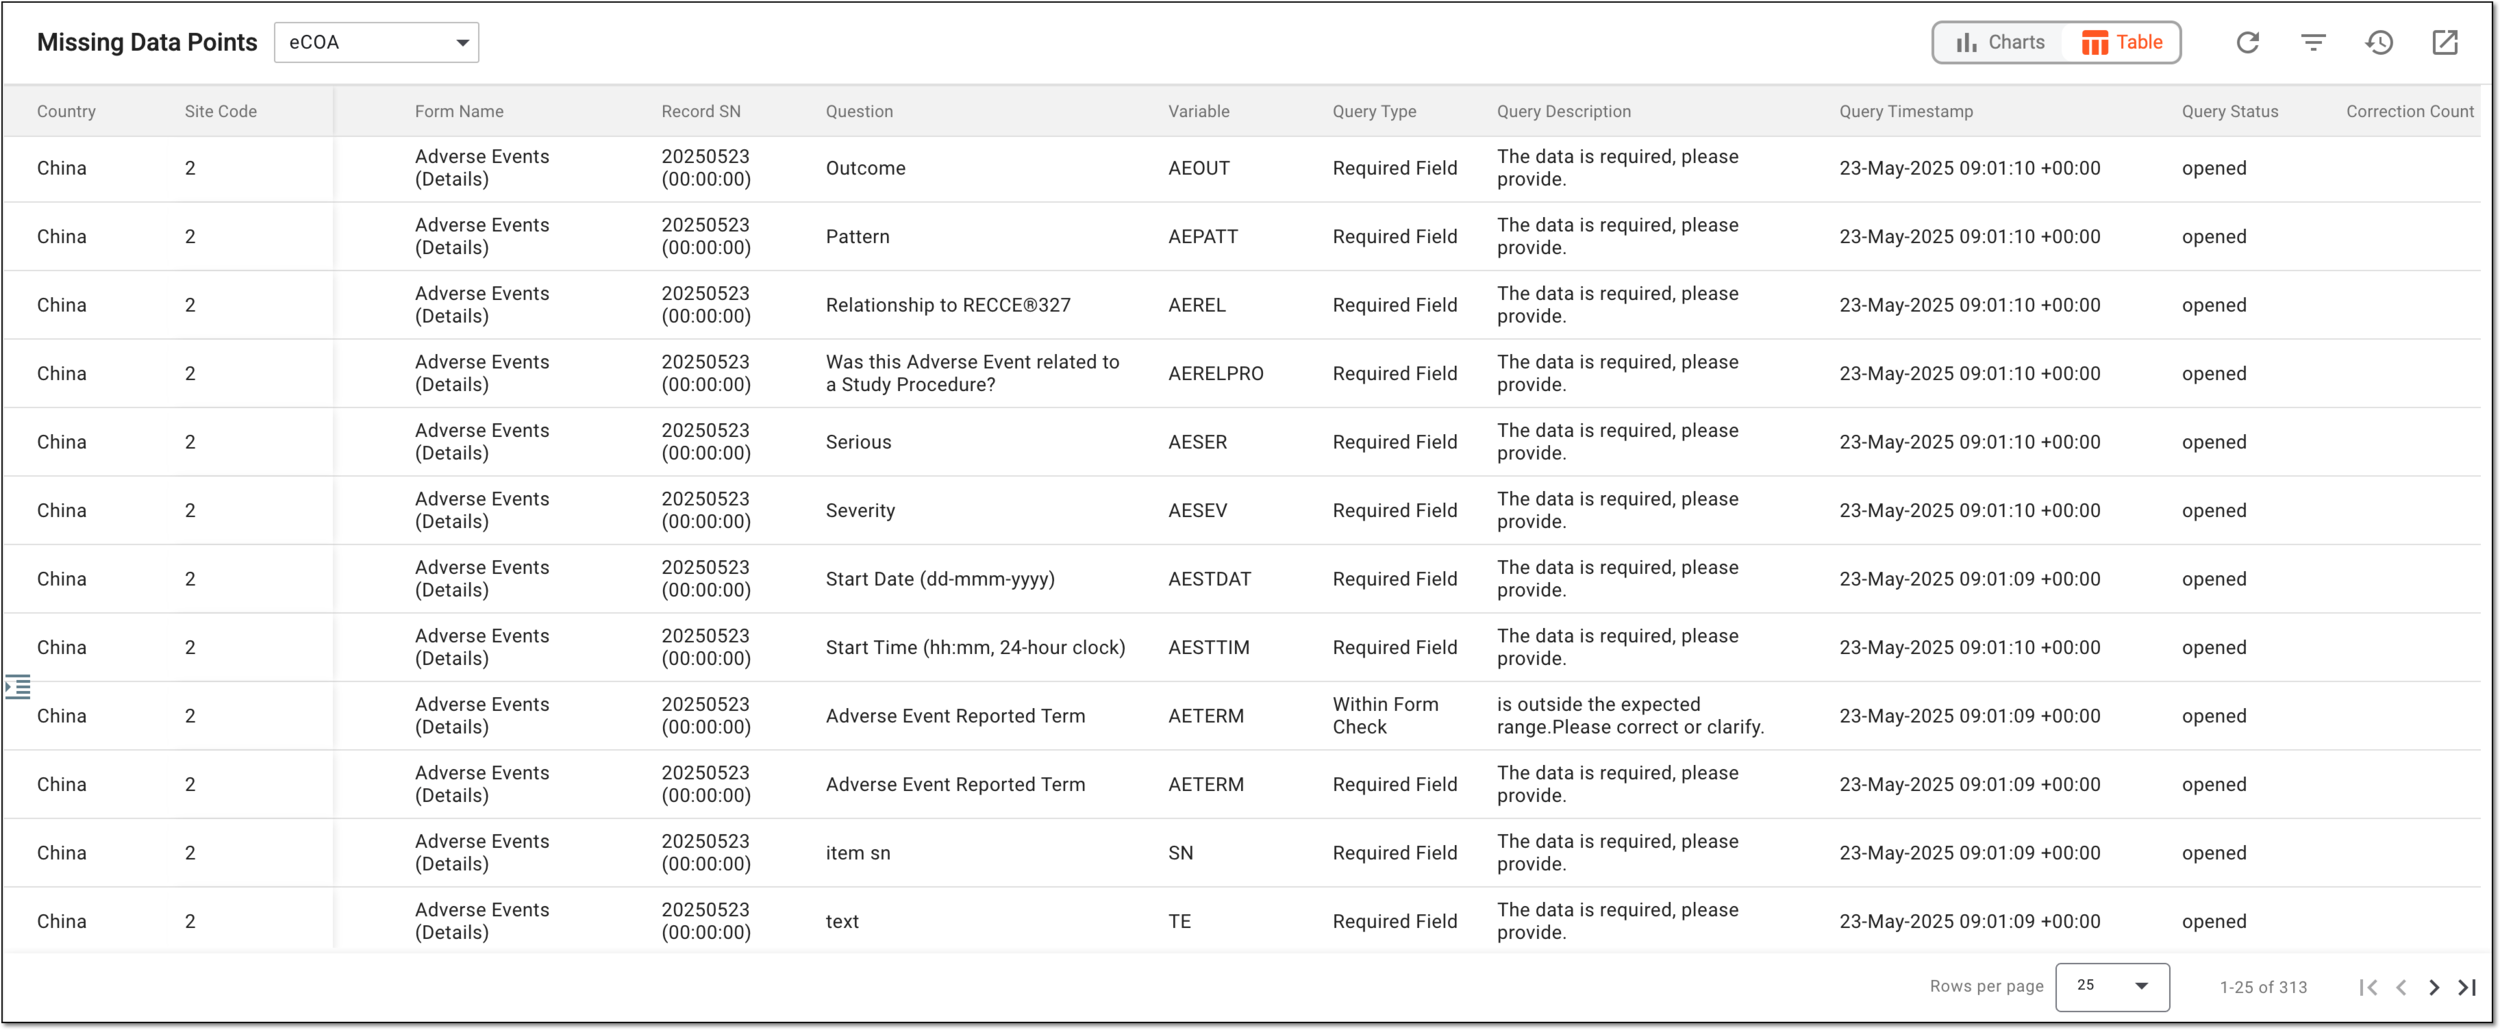Select the AESTTIM variable cell
The width and height of the screenshot is (2500, 1030).
click(1209, 648)
